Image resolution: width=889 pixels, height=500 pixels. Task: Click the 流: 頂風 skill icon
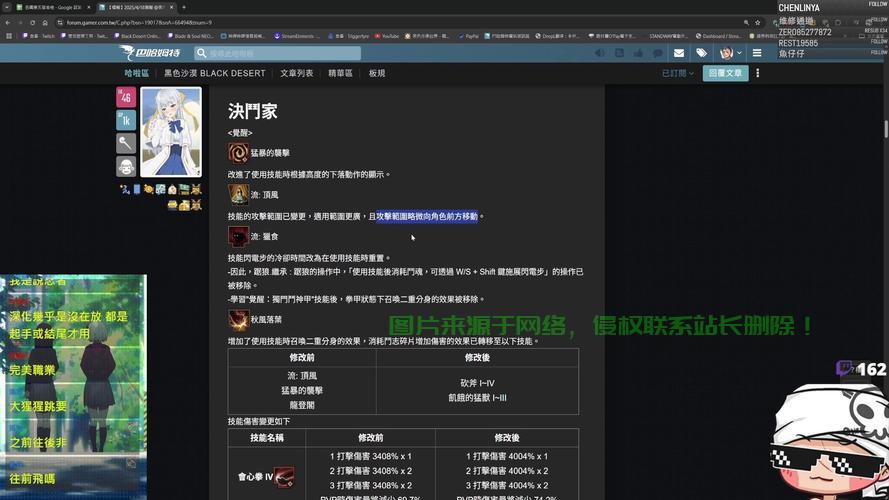[238, 194]
